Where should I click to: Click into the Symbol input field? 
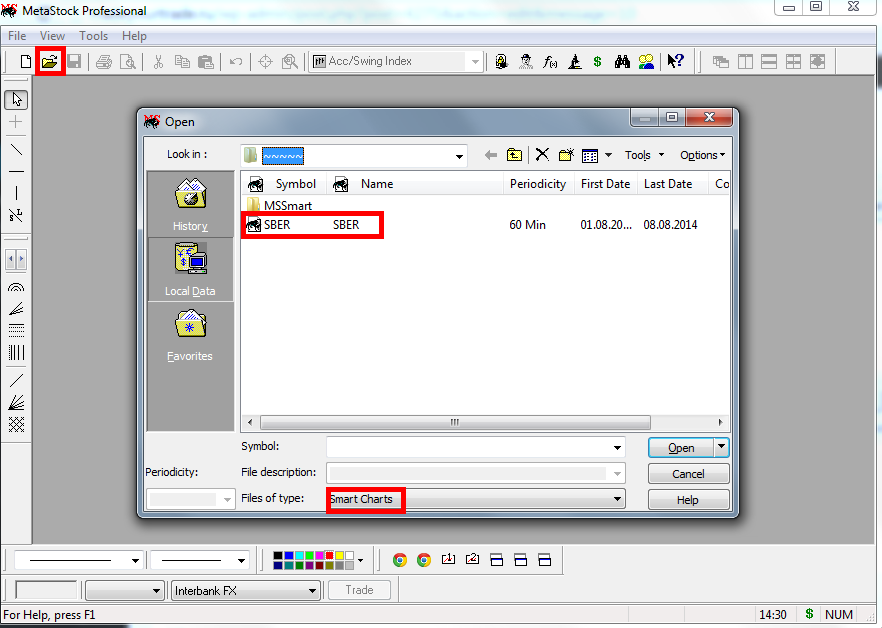[469, 448]
